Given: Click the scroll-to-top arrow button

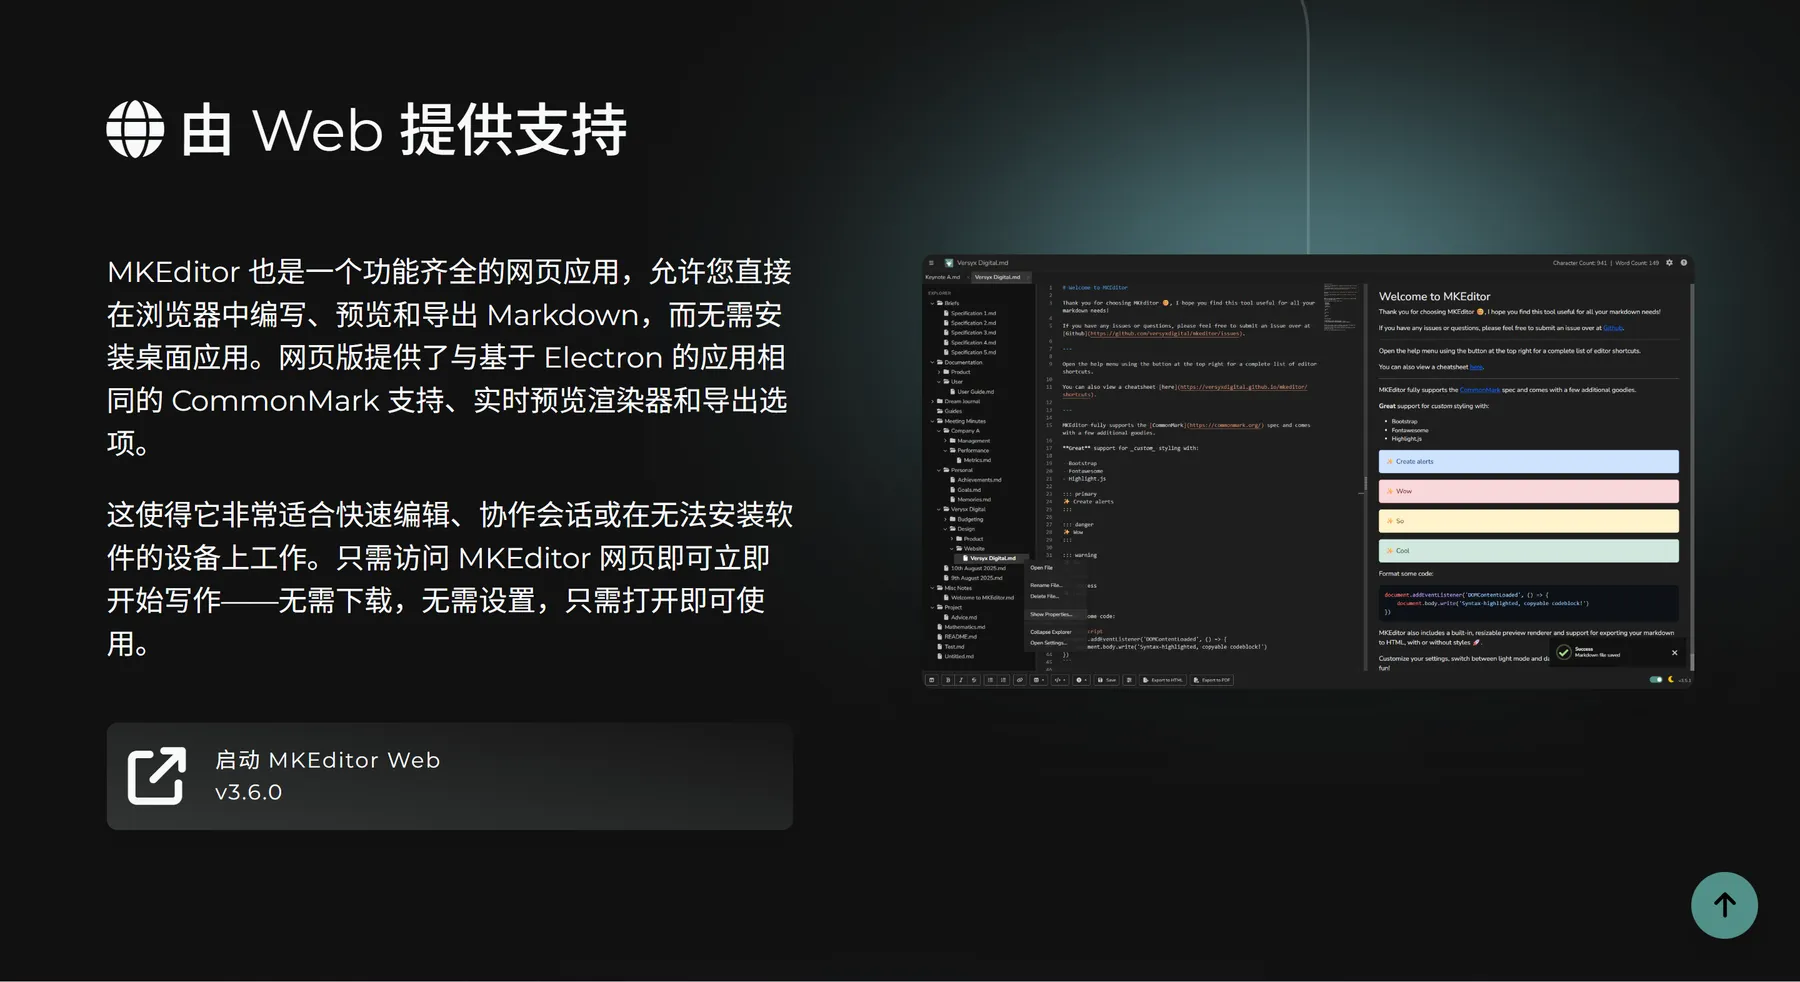Looking at the screenshot, I should (1724, 905).
